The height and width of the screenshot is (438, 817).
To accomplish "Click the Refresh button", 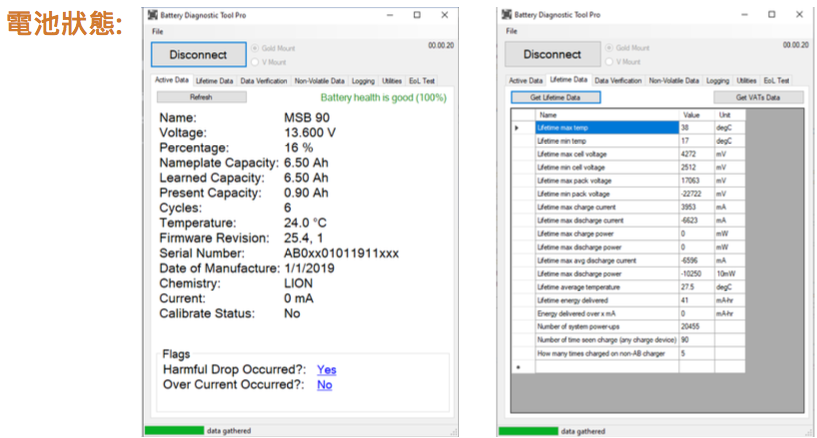I will pyautogui.click(x=201, y=97).
